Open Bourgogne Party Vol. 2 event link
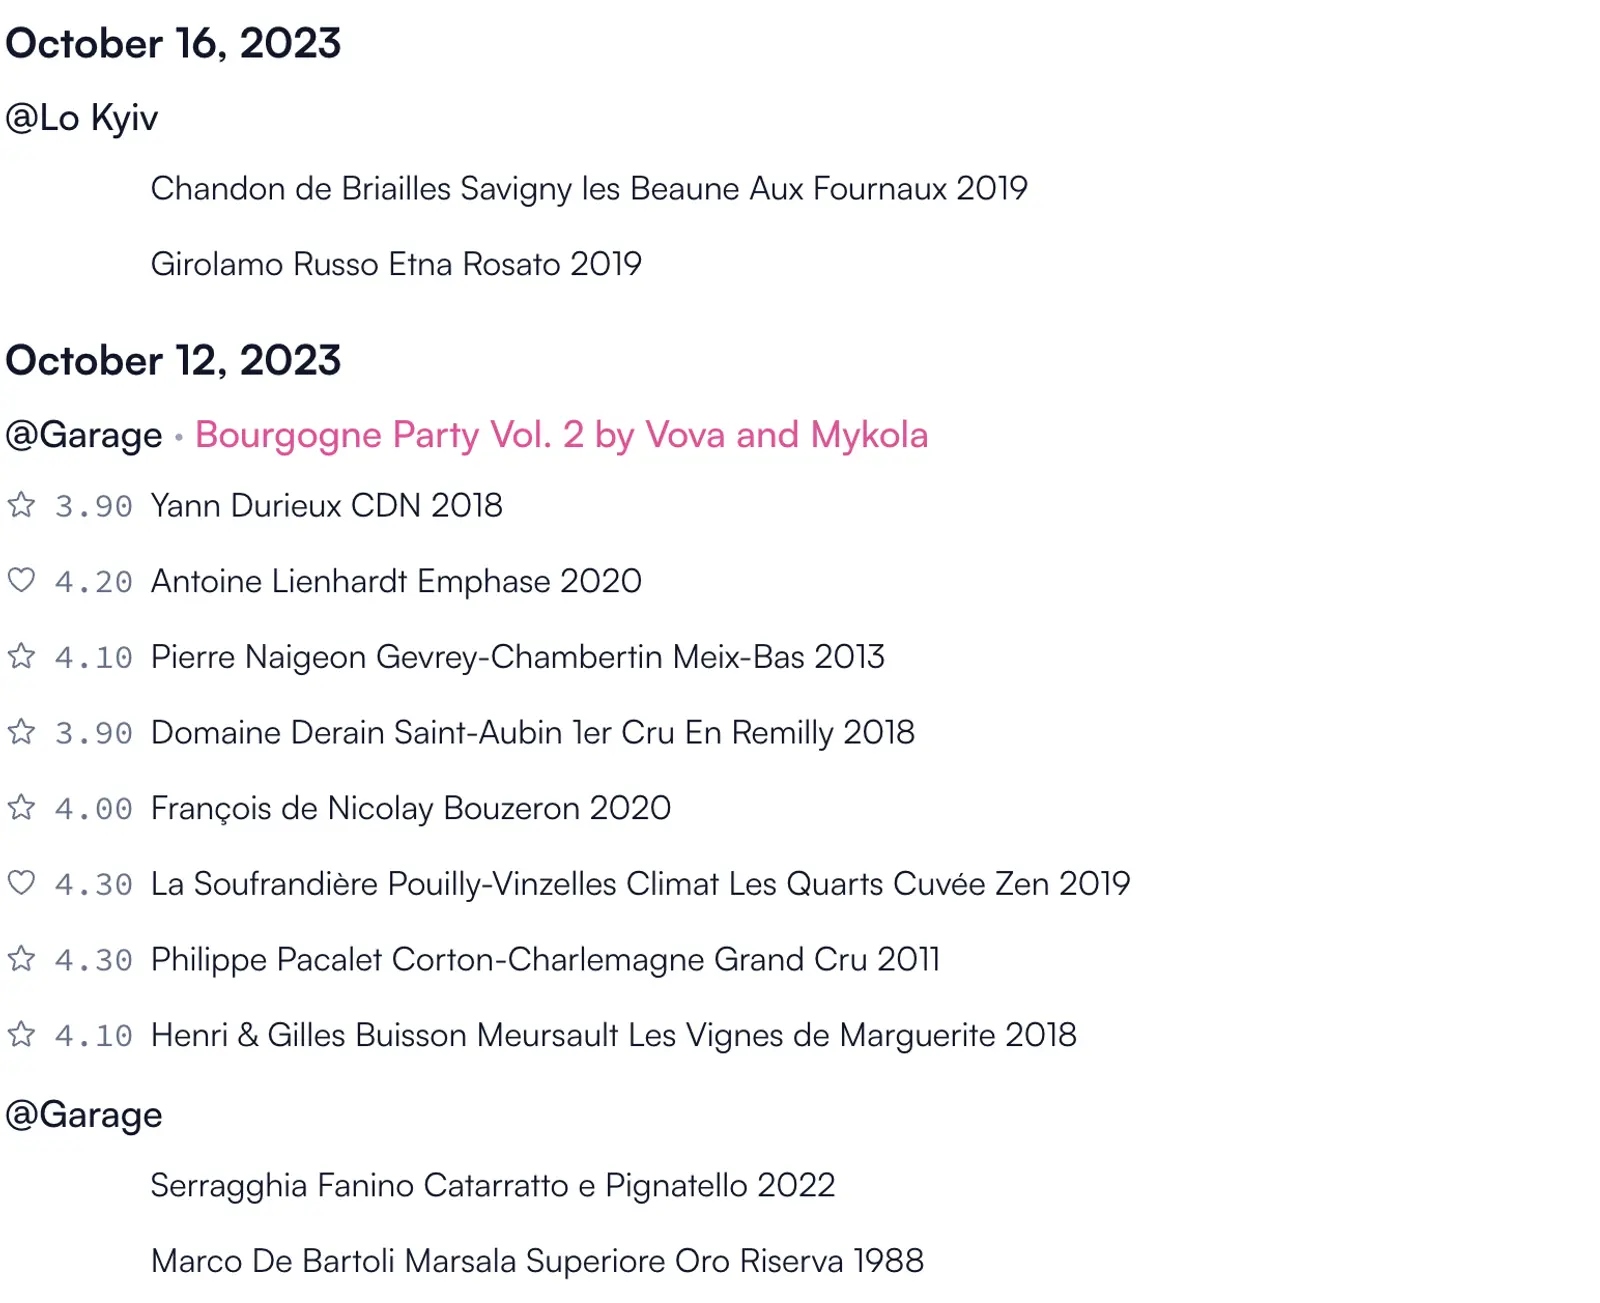This screenshot has height=1303, width=1600. click(x=561, y=435)
